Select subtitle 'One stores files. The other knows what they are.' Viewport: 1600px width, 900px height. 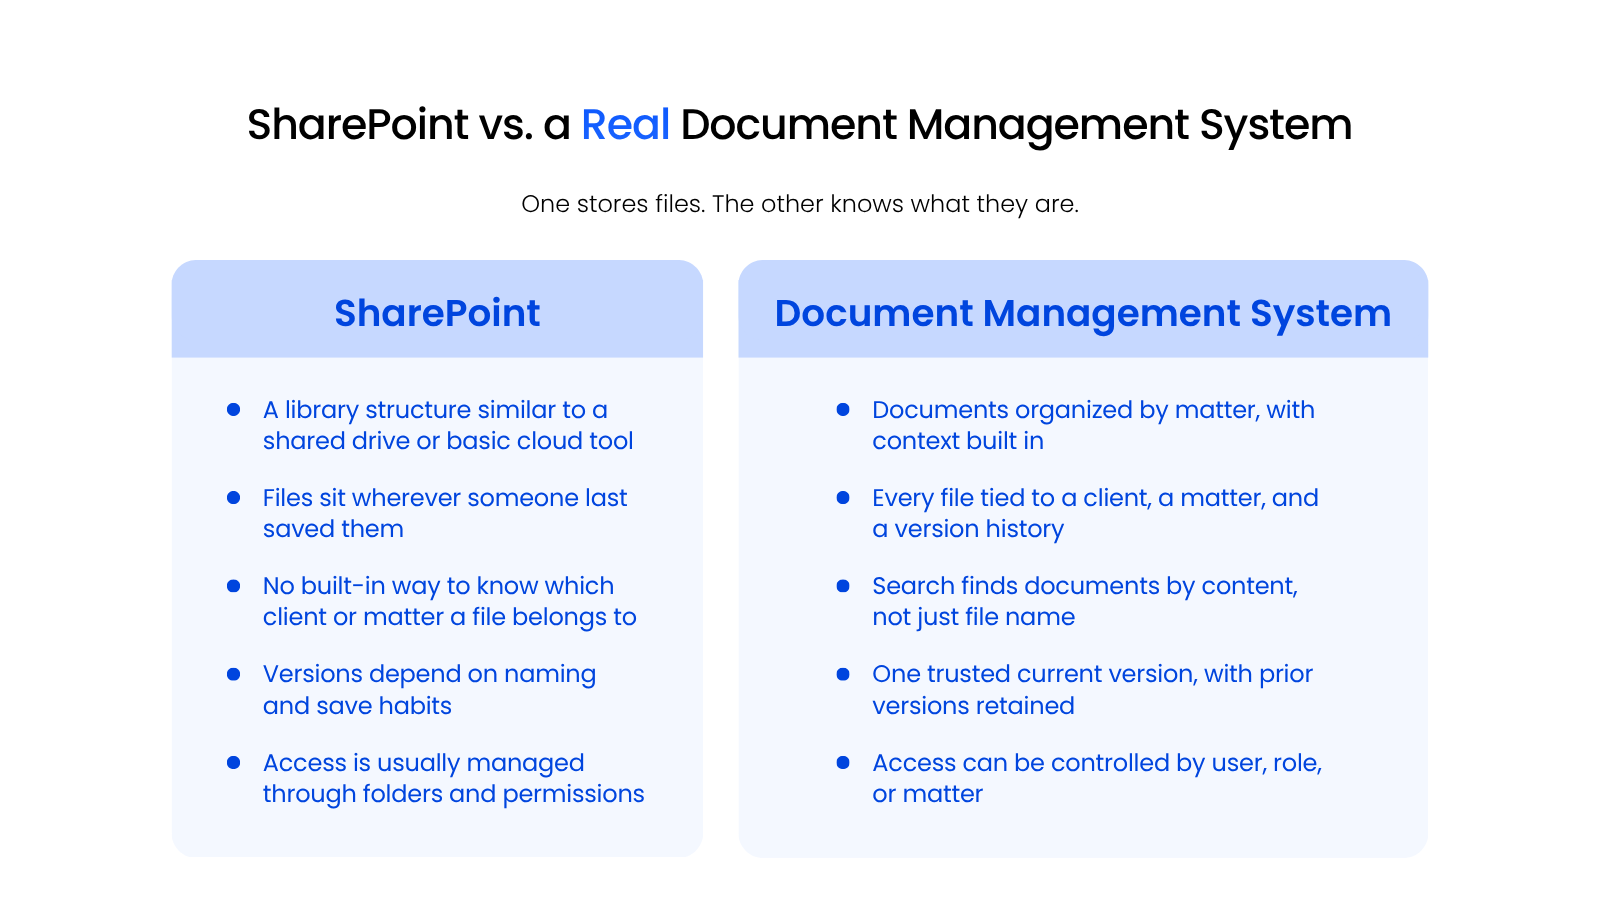[x=800, y=204]
